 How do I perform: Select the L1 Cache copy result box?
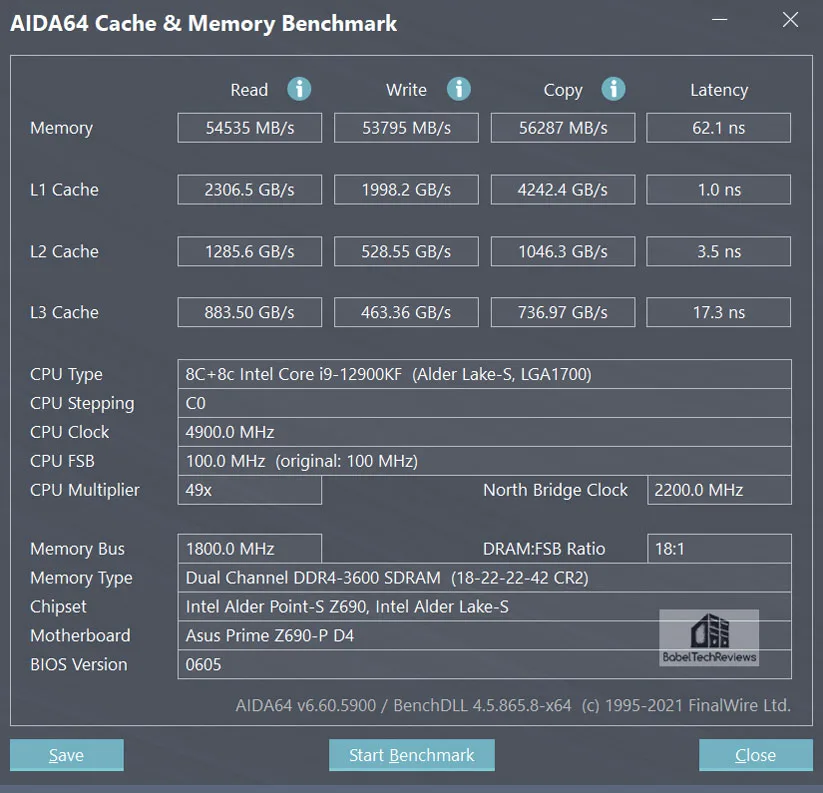click(x=563, y=189)
